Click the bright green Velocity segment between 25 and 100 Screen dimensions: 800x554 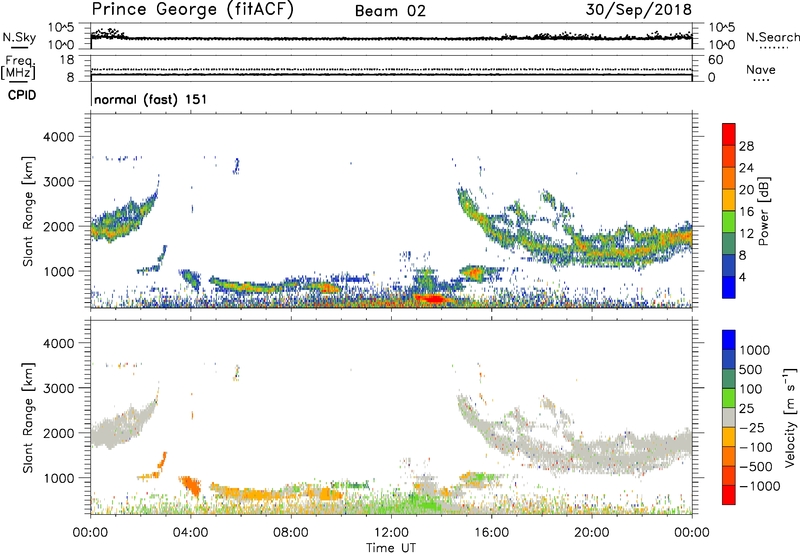click(x=729, y=397)
